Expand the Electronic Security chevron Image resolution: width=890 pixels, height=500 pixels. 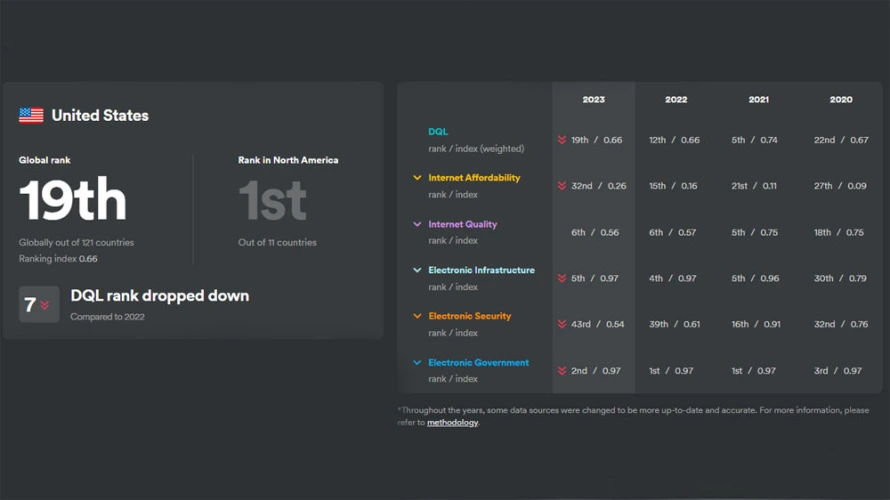(x=417, y=316)
